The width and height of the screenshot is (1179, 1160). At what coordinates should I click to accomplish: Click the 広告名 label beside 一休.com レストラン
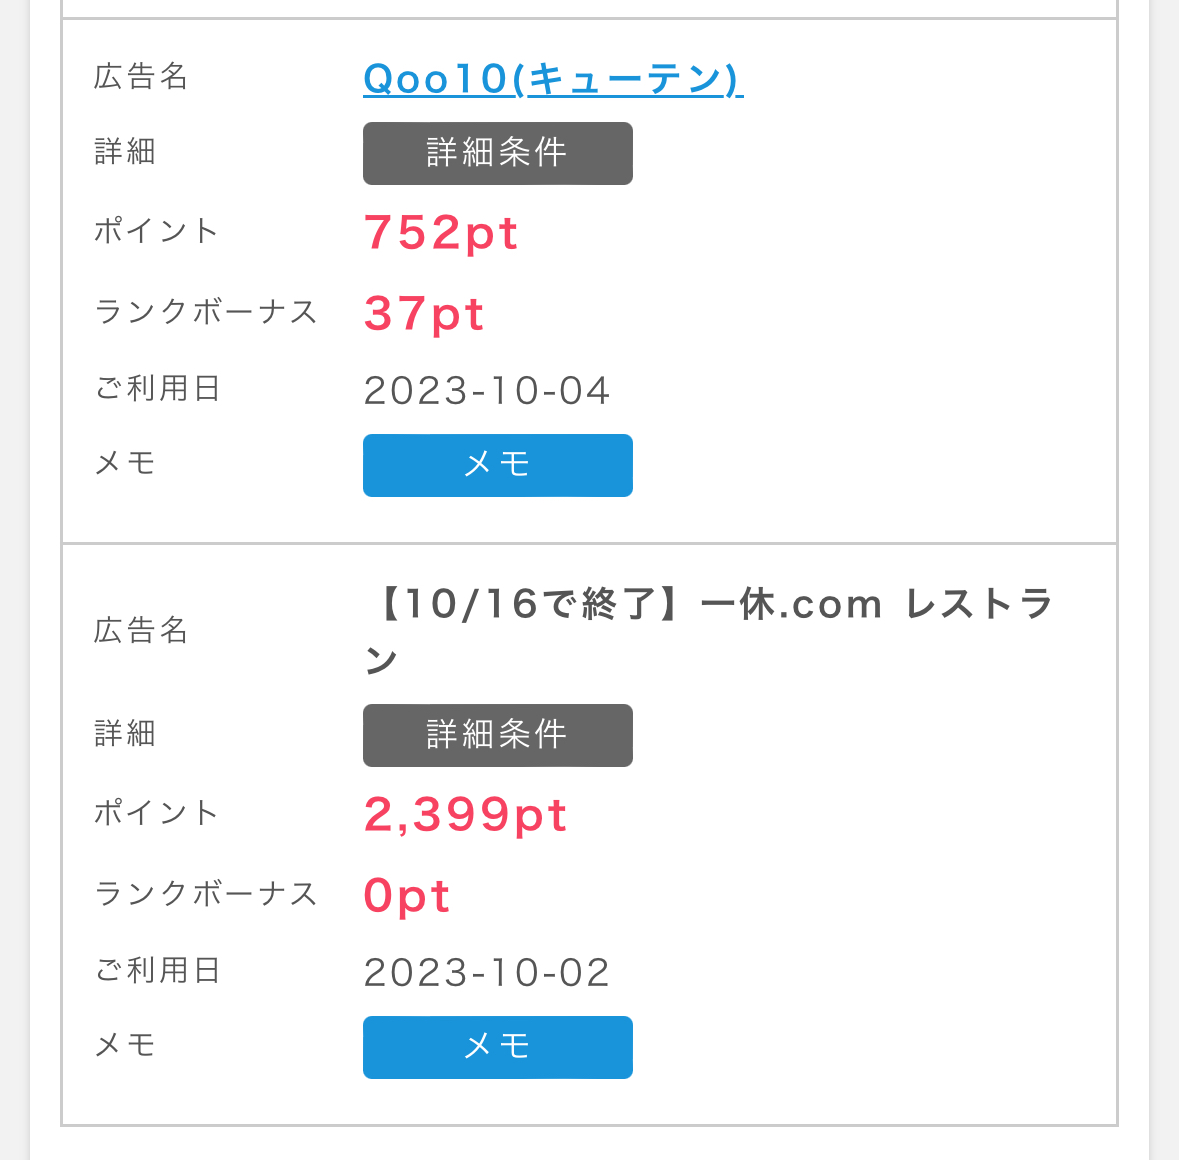[141, 631]
